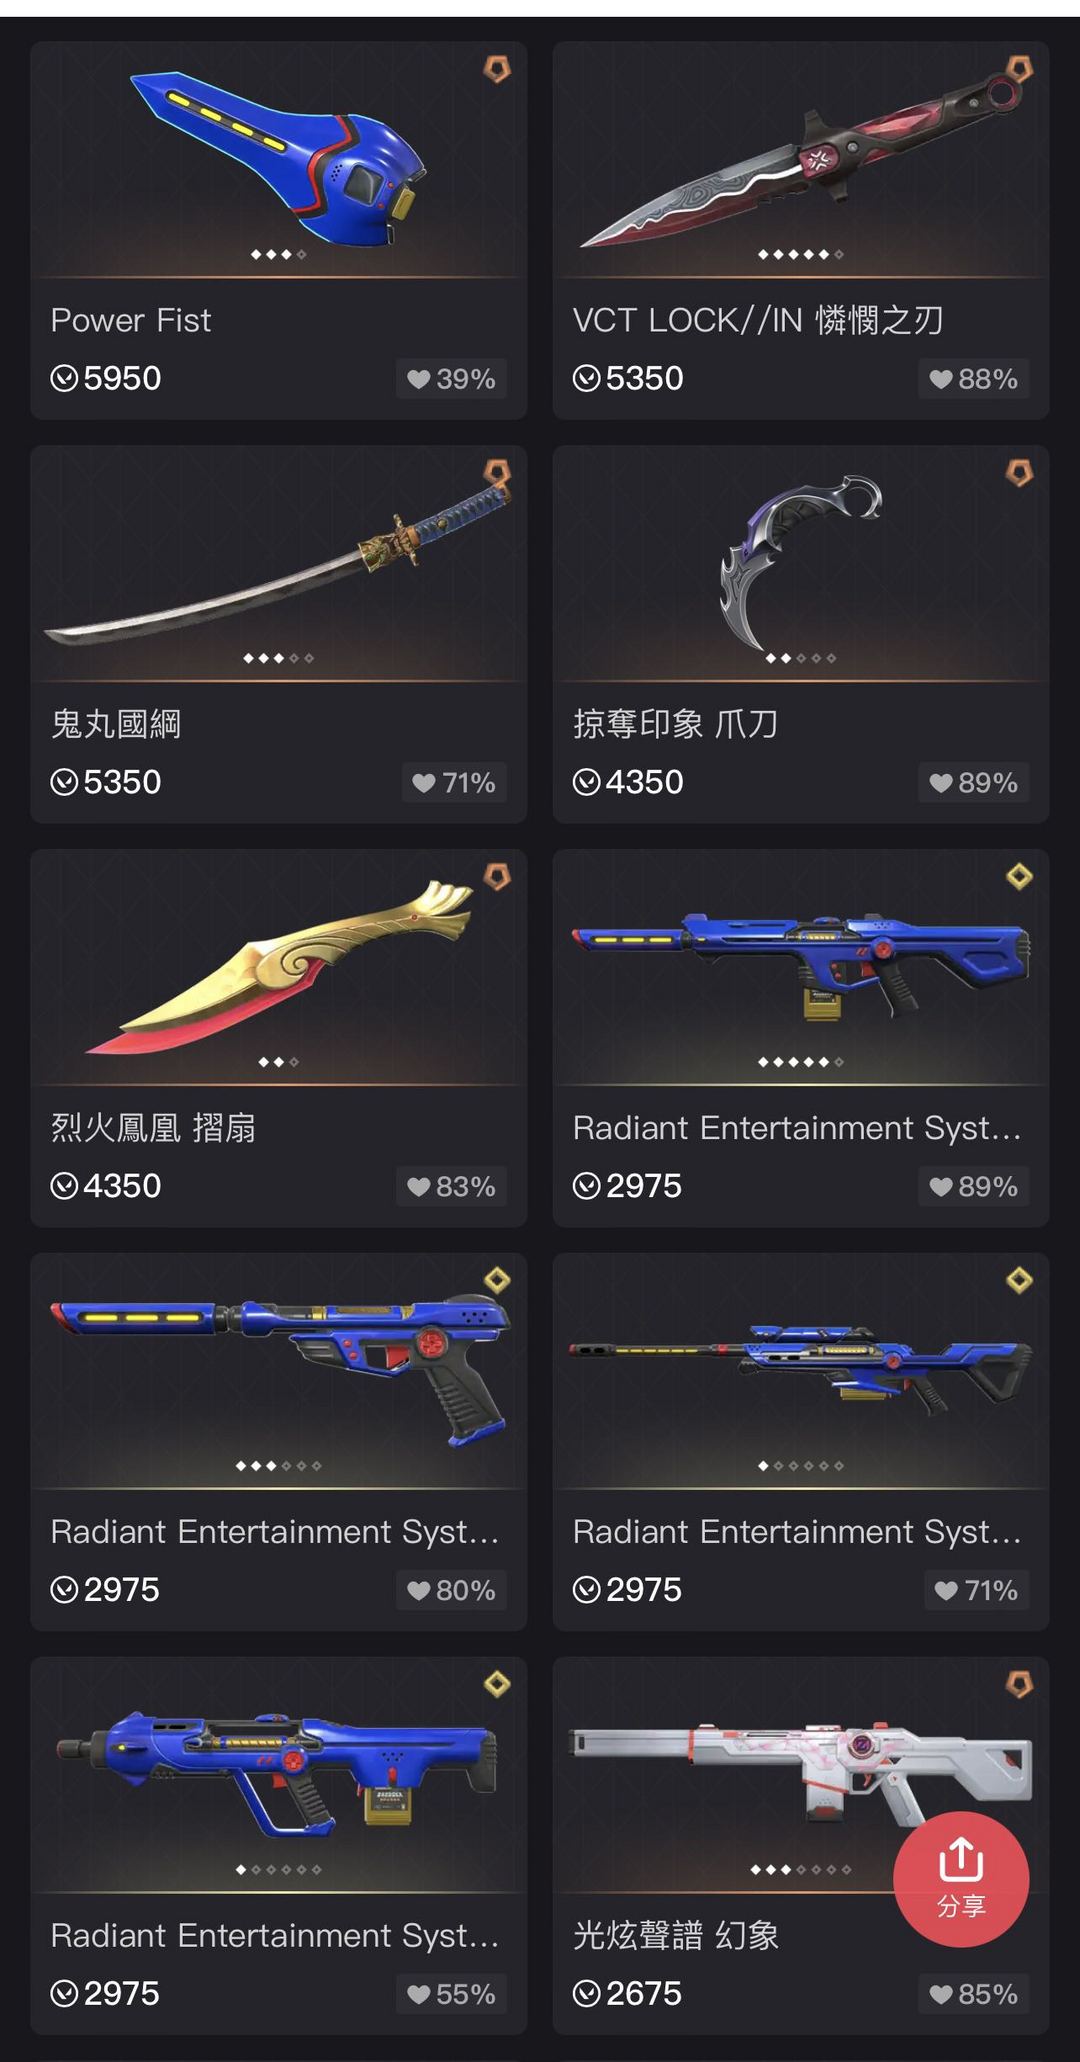Tap the yellow tier icon on 89% Radiant rifle
Screen dimensions: 1080x2062
click(1019, 877)
